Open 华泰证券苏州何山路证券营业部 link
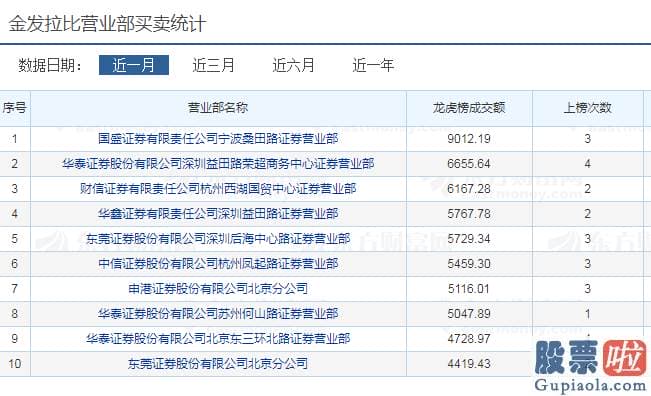The width and height of the screenshot is (651, 396). click(218, 313)
